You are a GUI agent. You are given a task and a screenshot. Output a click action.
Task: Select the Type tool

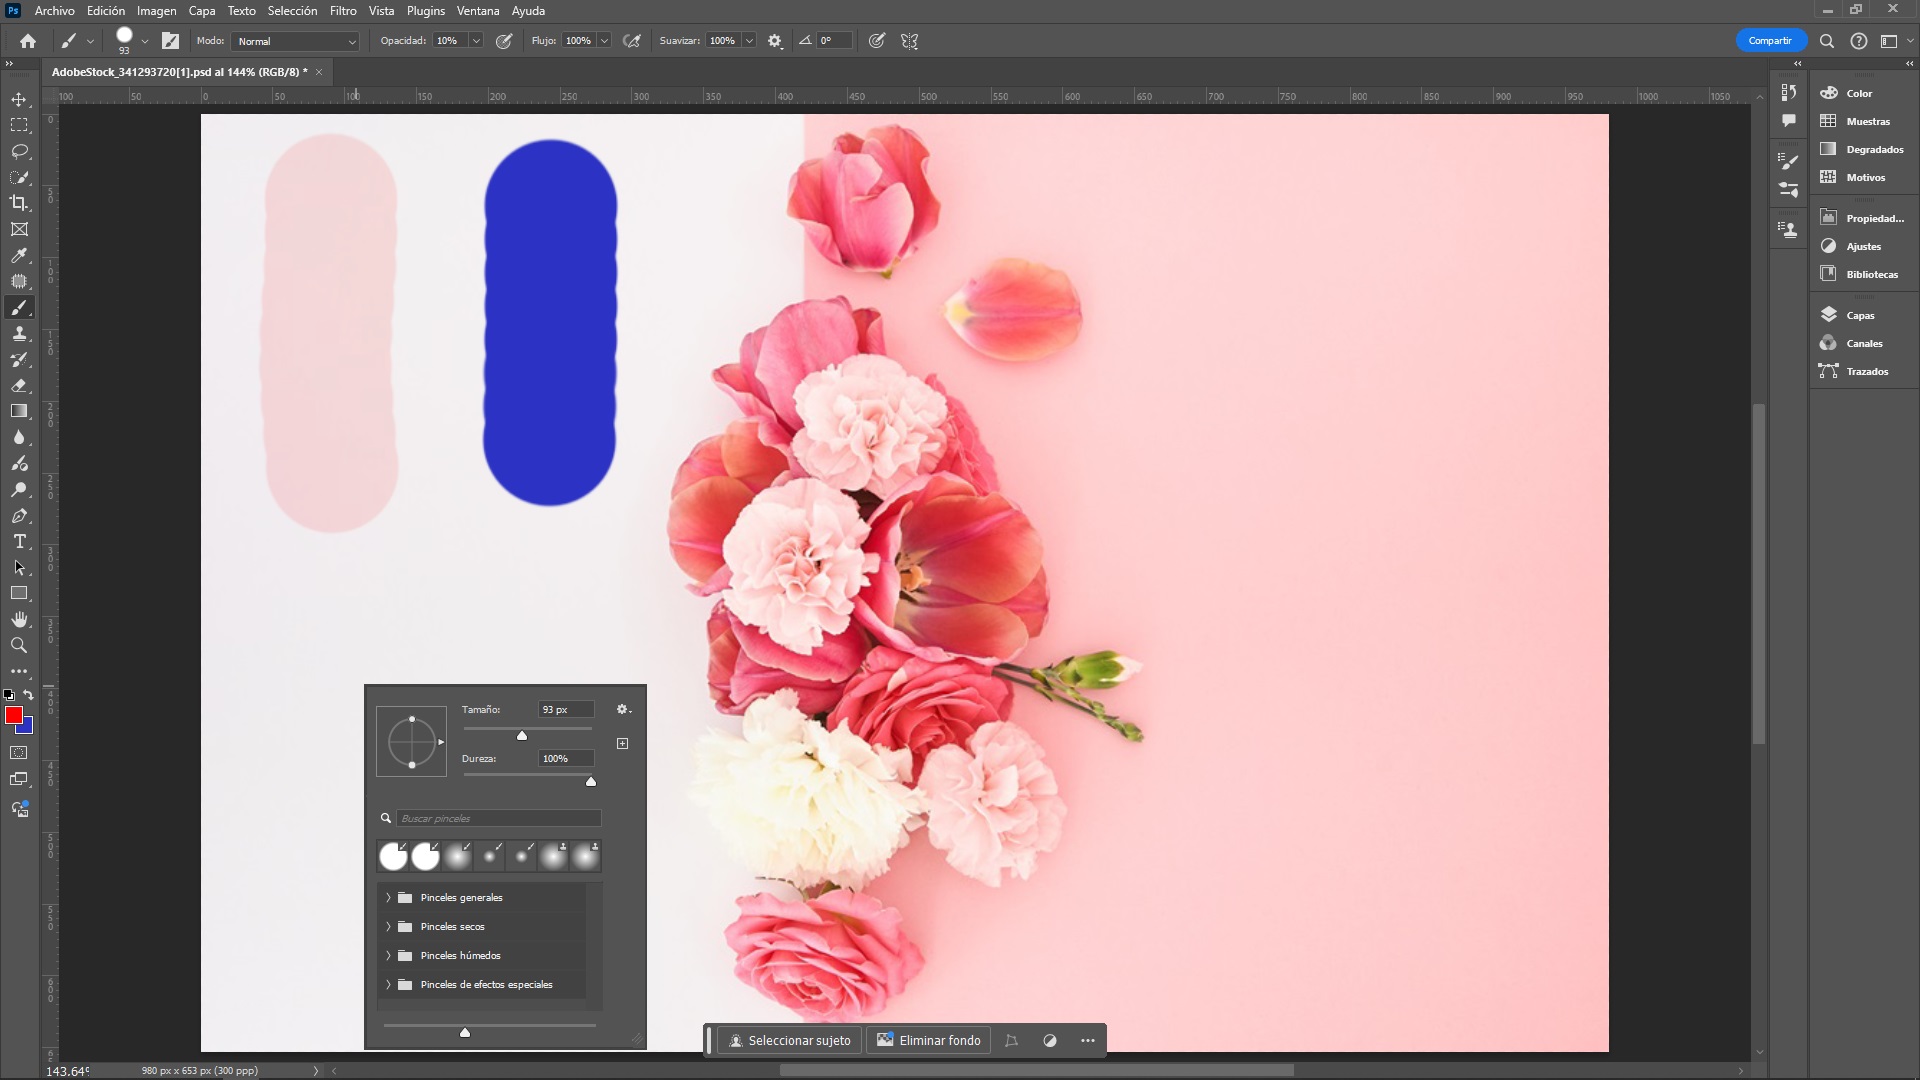click(x=19, y=541)
